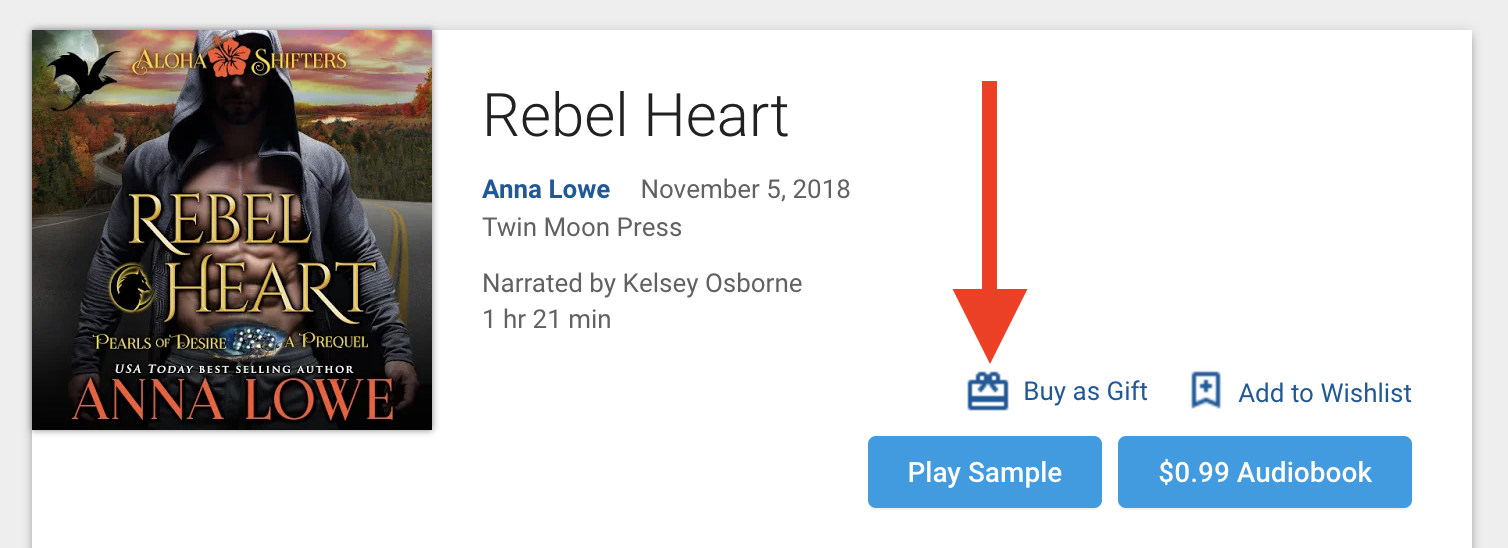Click the Twin Moon Press publisher text
The width and height of the screenshot is (1508, 548).
point(582,227)
